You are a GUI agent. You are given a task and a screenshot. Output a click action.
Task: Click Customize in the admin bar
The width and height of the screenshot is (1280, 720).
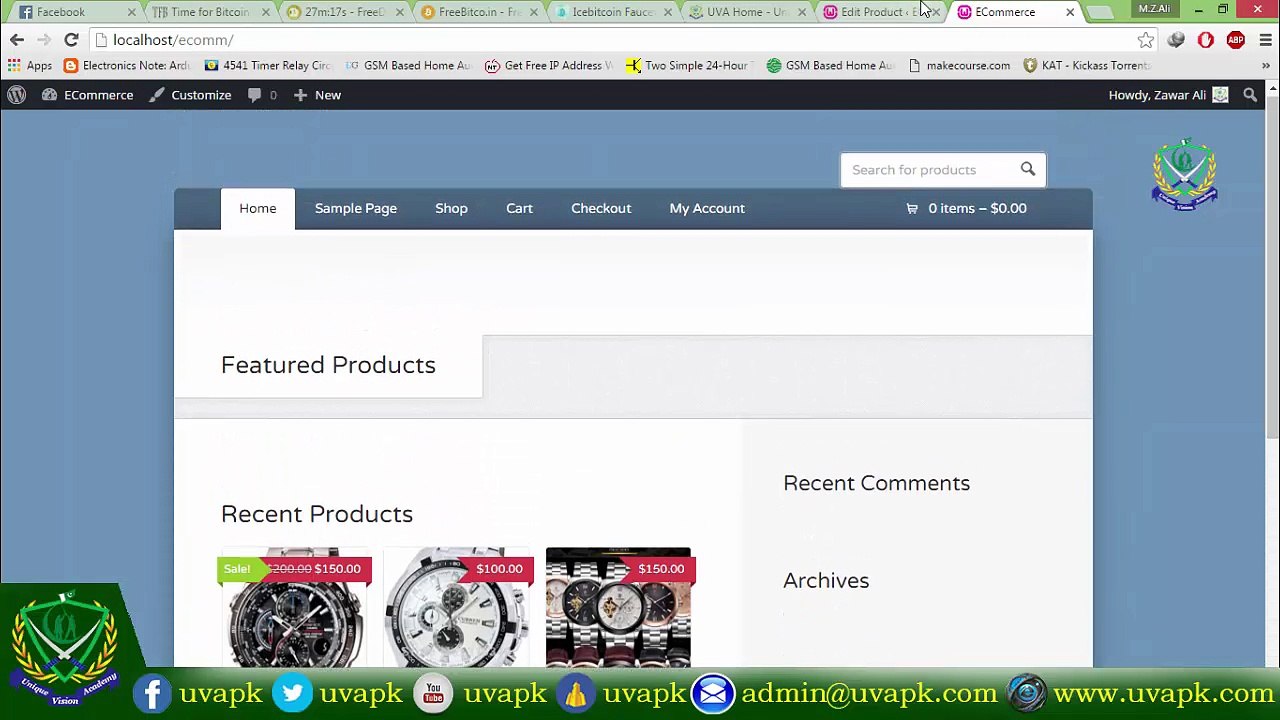(x=190, y=95)
